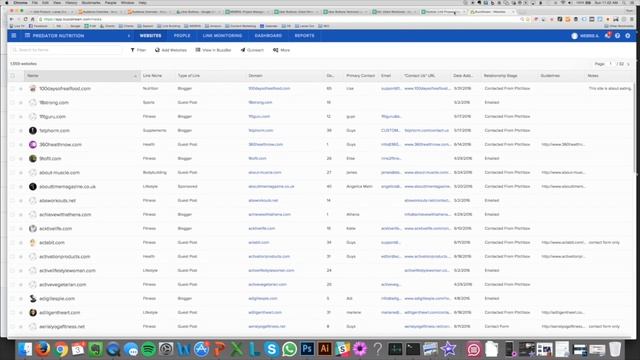Launch Illustrator from the dock
Screen dimensions: 640x360
[324, 349]
